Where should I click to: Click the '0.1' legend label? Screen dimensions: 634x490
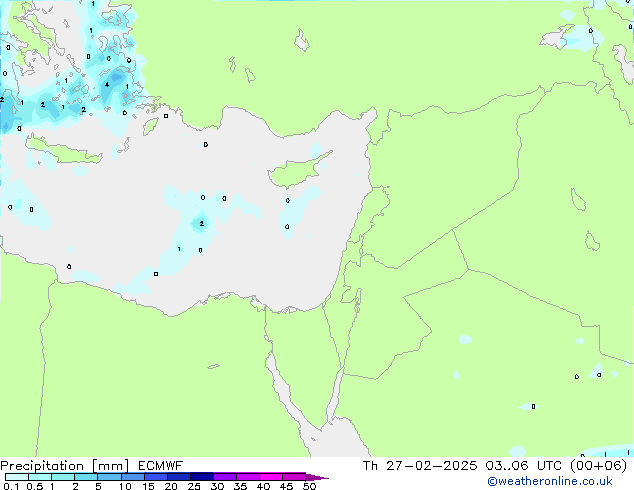click(11, 486)
